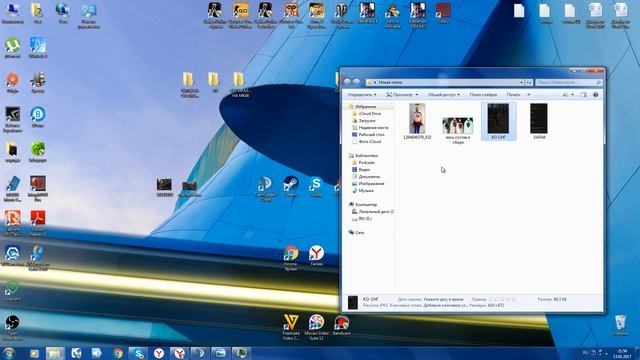This screenshot has width=640, height=360.
Task: Click taskbar clock in system tray
Action: coord(622,353)
